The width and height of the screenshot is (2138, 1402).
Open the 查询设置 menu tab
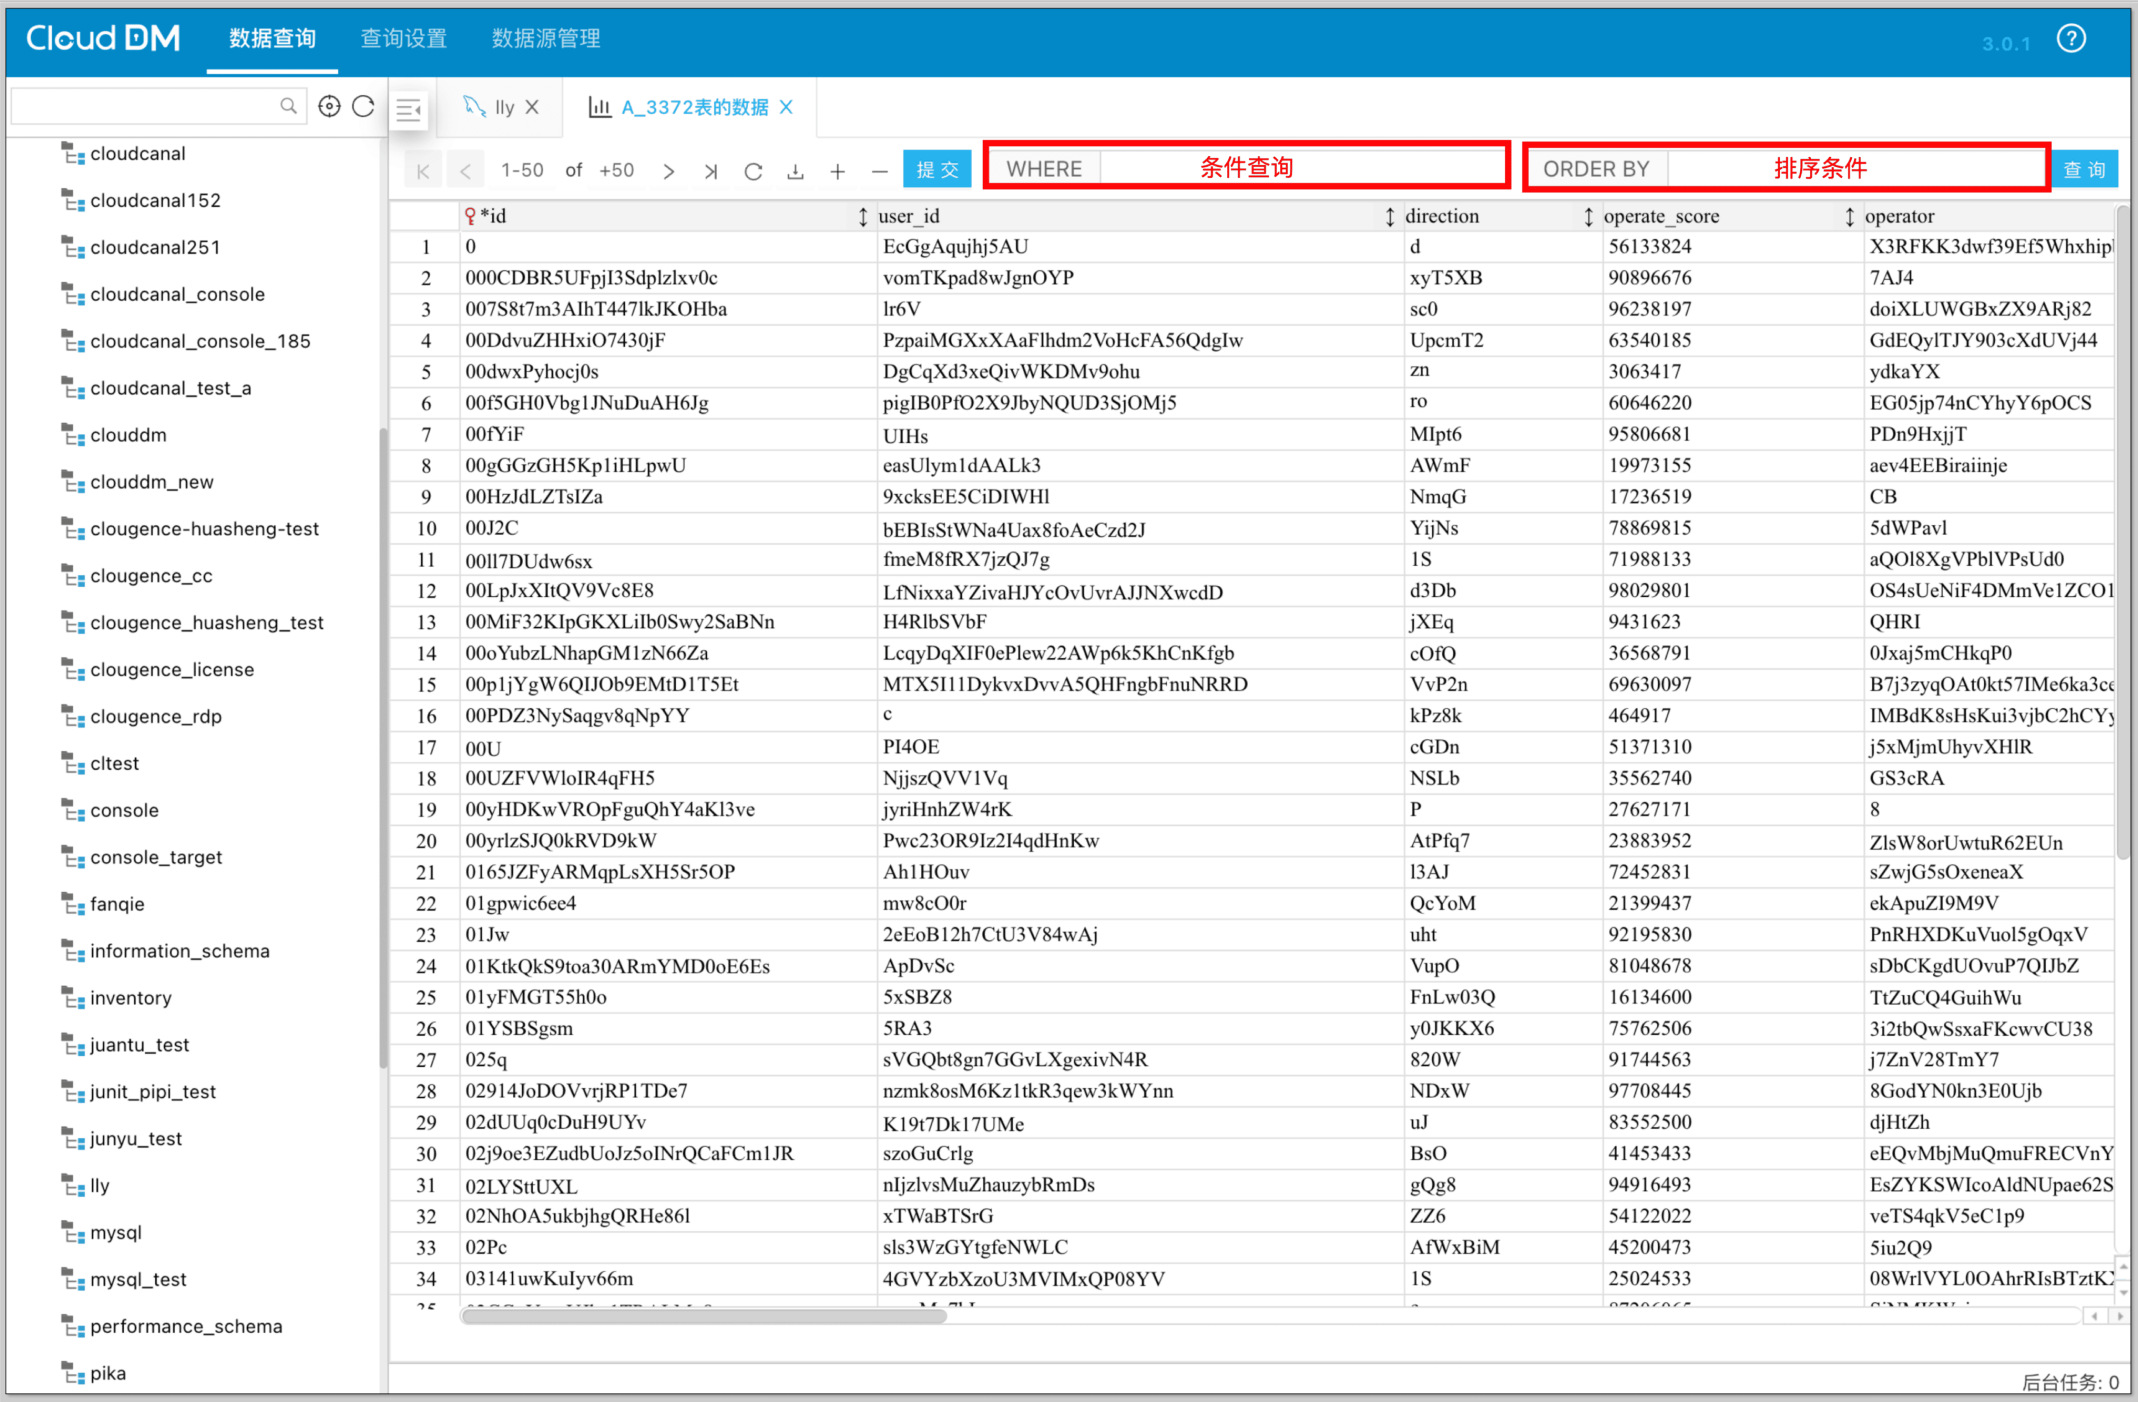pos(403,38)
